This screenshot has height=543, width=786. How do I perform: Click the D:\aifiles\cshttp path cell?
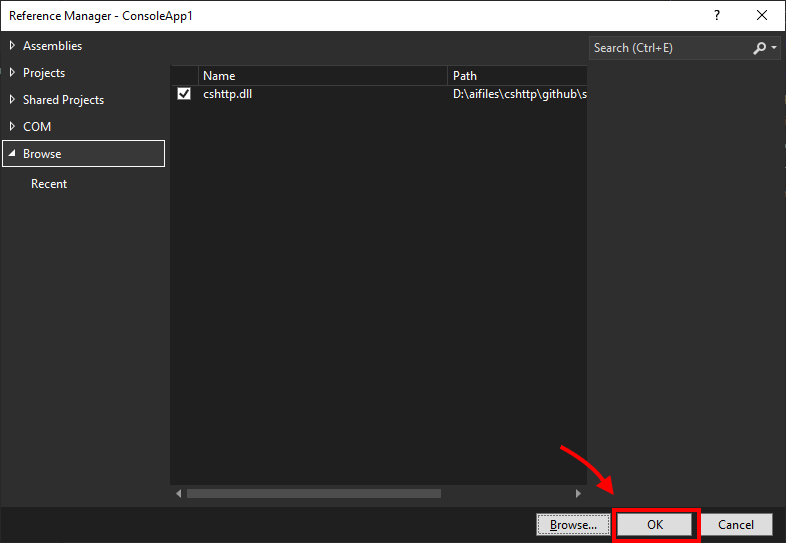[x=520, y=94]
